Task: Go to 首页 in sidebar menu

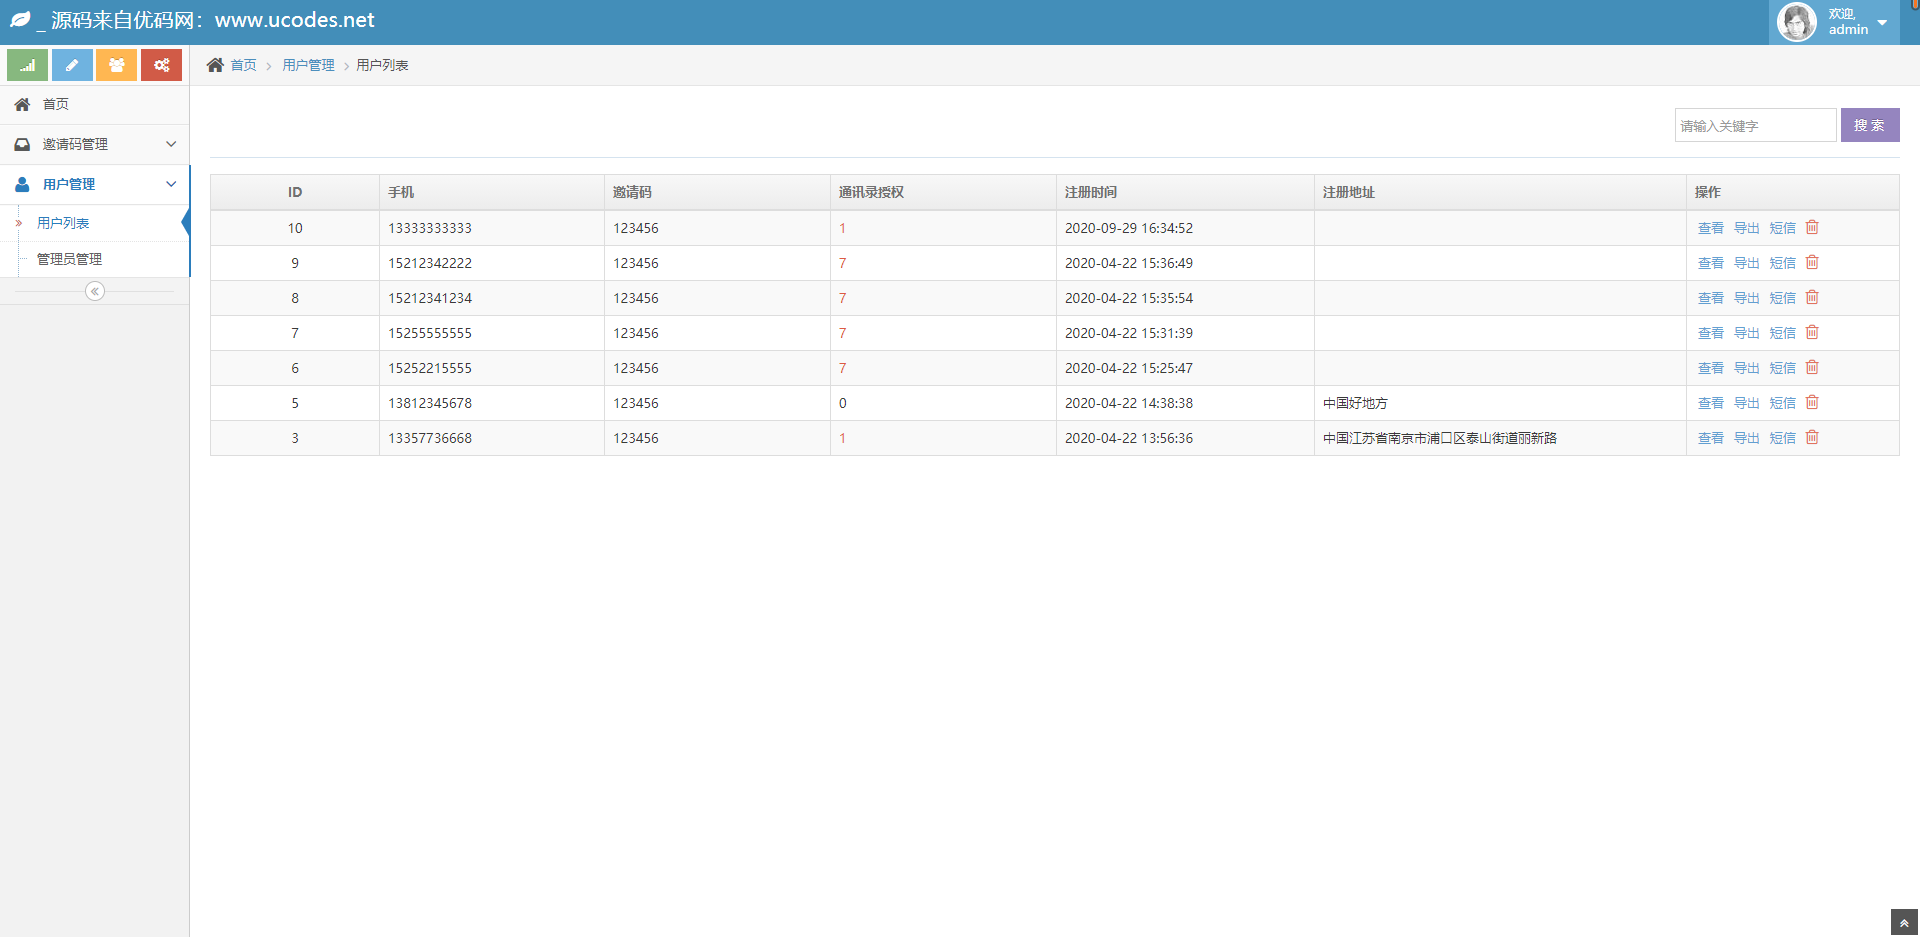Action: (56, 104)
